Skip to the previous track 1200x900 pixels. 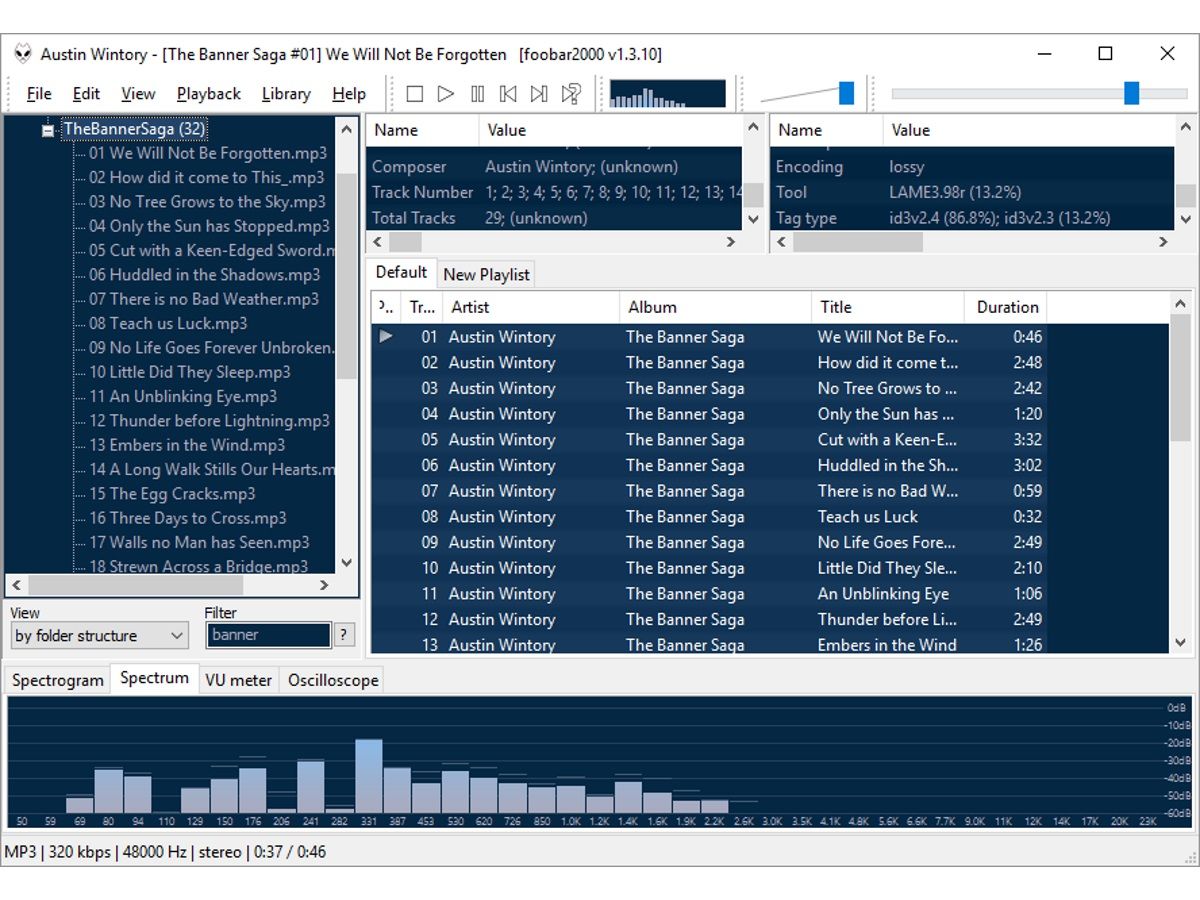[508, 93]
